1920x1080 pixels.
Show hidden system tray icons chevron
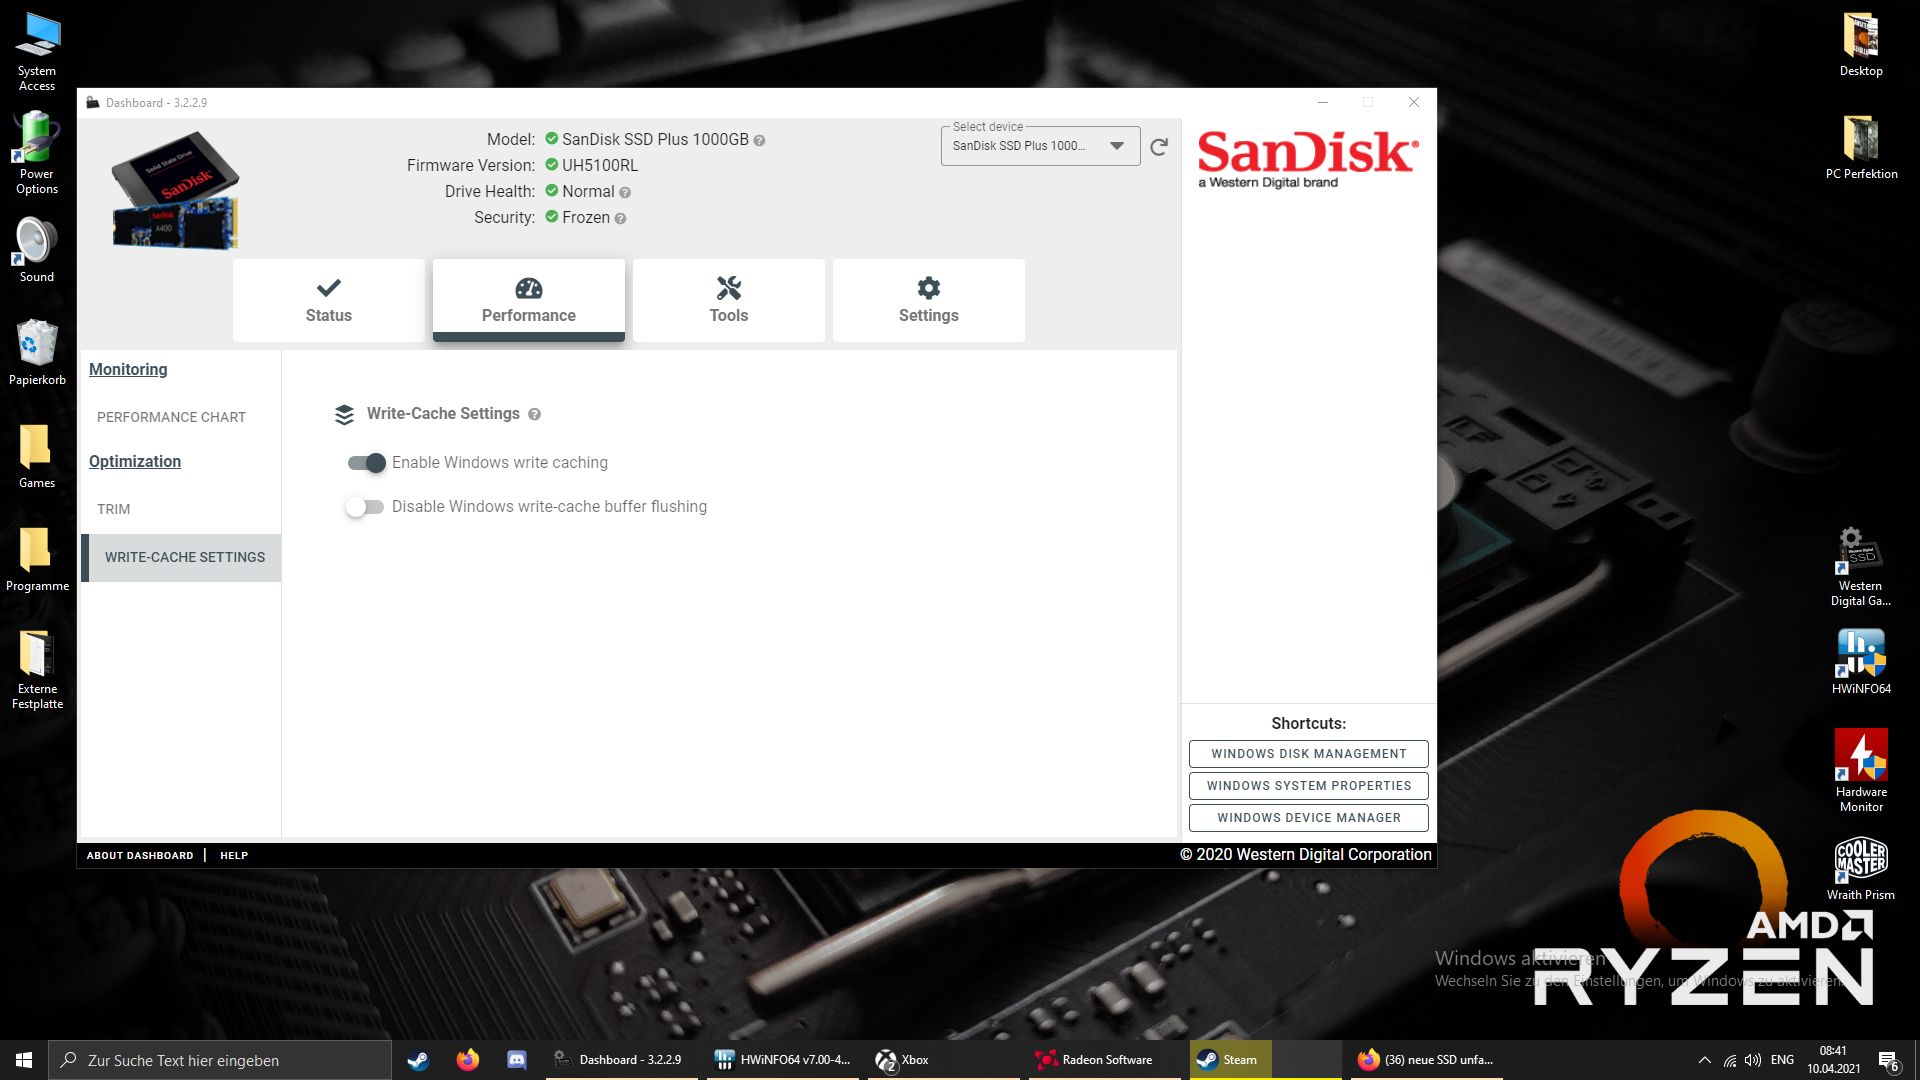tap(1704, 1060)
